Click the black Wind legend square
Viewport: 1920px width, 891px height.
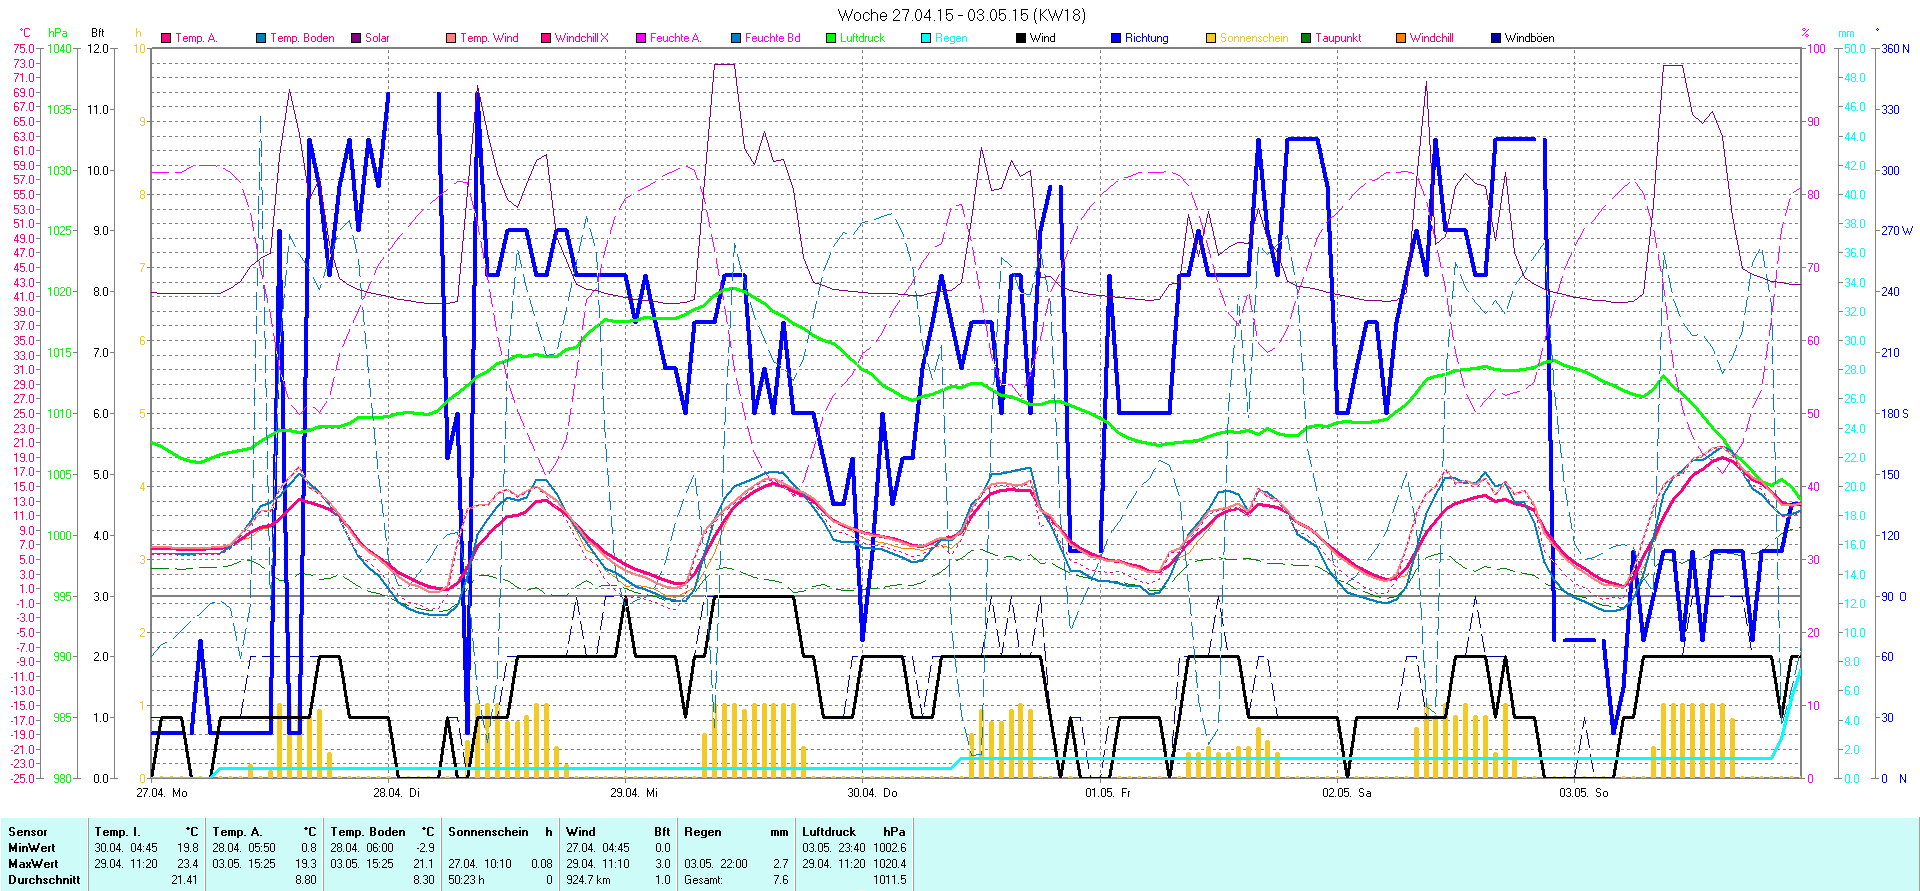coord(1021,38)
